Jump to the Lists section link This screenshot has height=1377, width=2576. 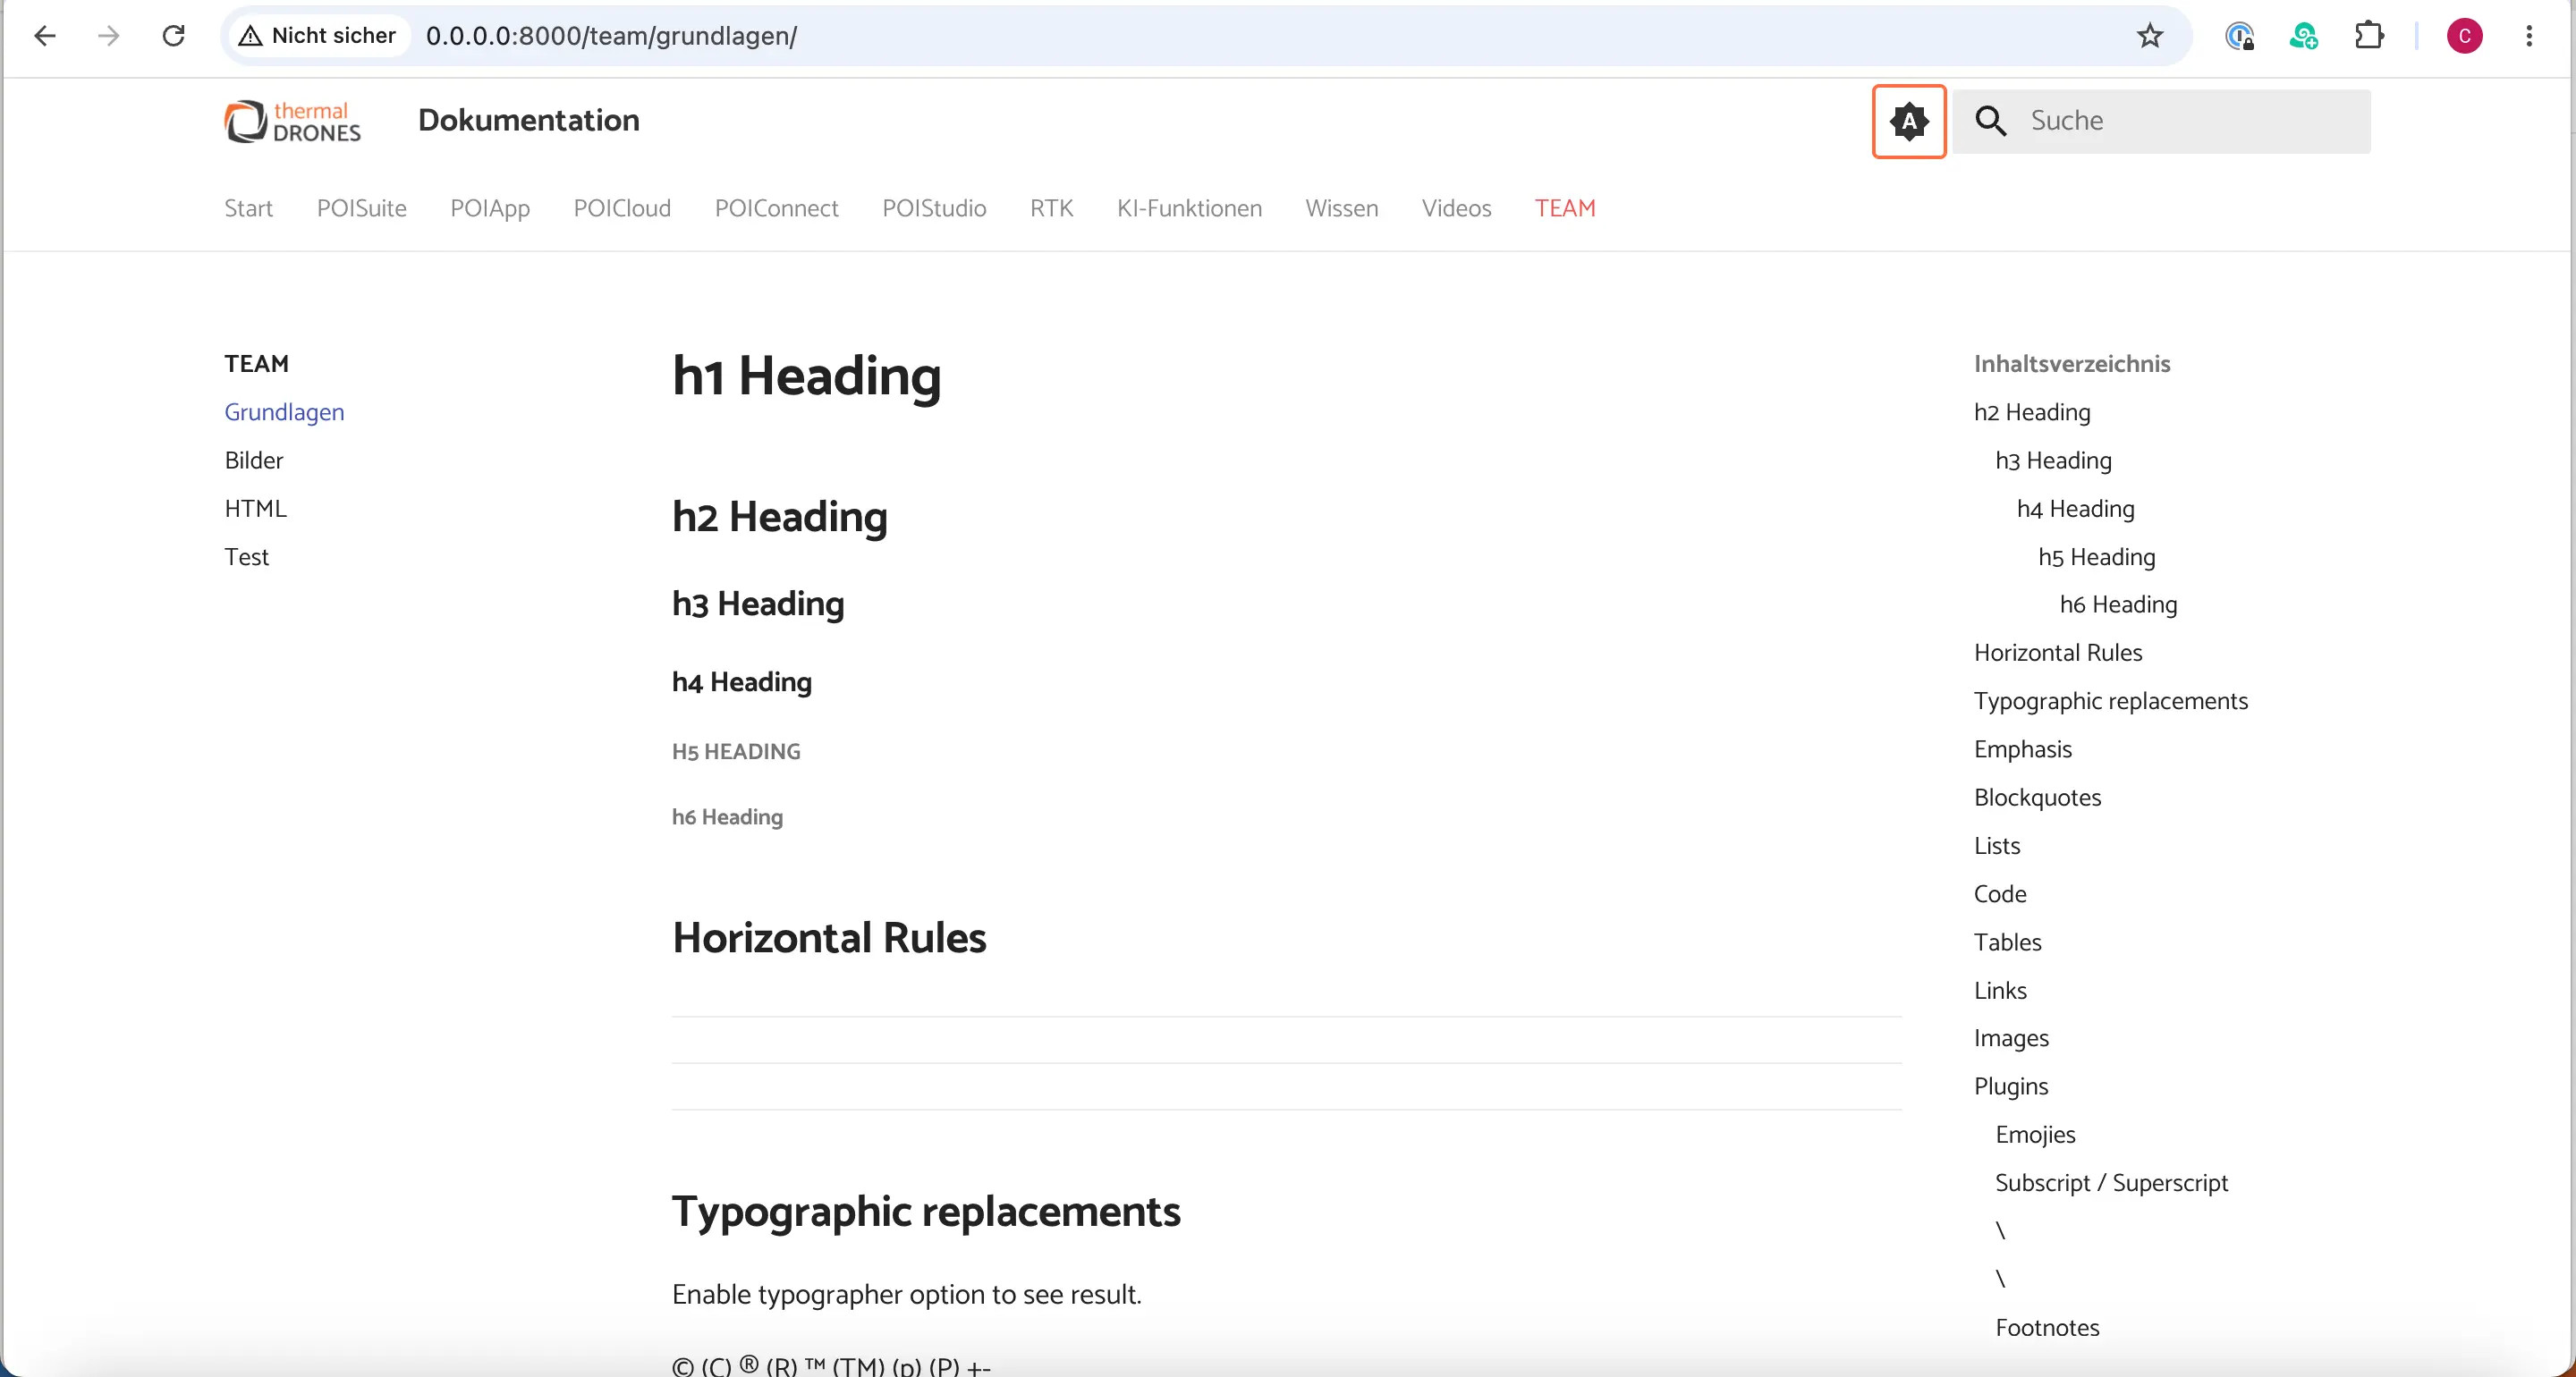1997,845
